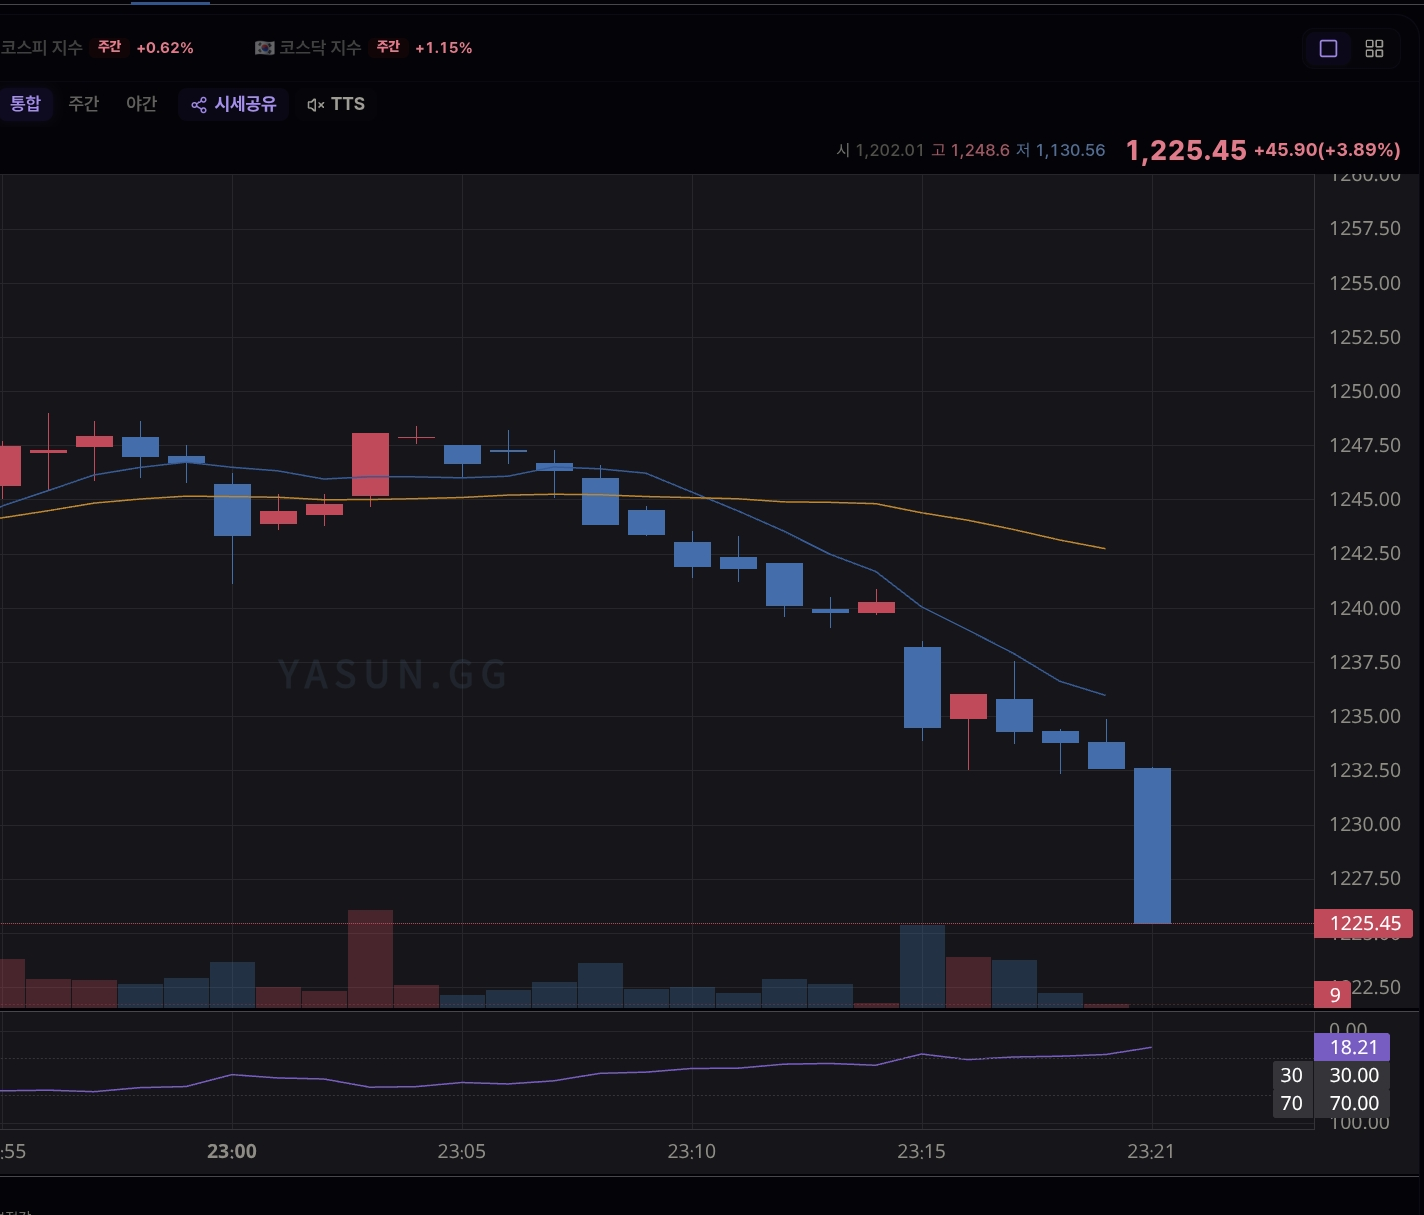This screenshot has height=1215, width=1424.
Task: Click the purple 18.21 RSI value label
Action: pos(1353,1047)
